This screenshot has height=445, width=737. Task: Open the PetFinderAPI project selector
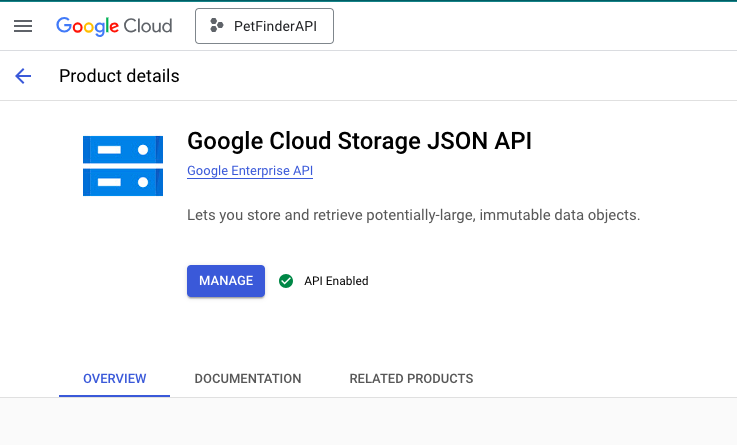pyautogui.click(x=264, y=26)
